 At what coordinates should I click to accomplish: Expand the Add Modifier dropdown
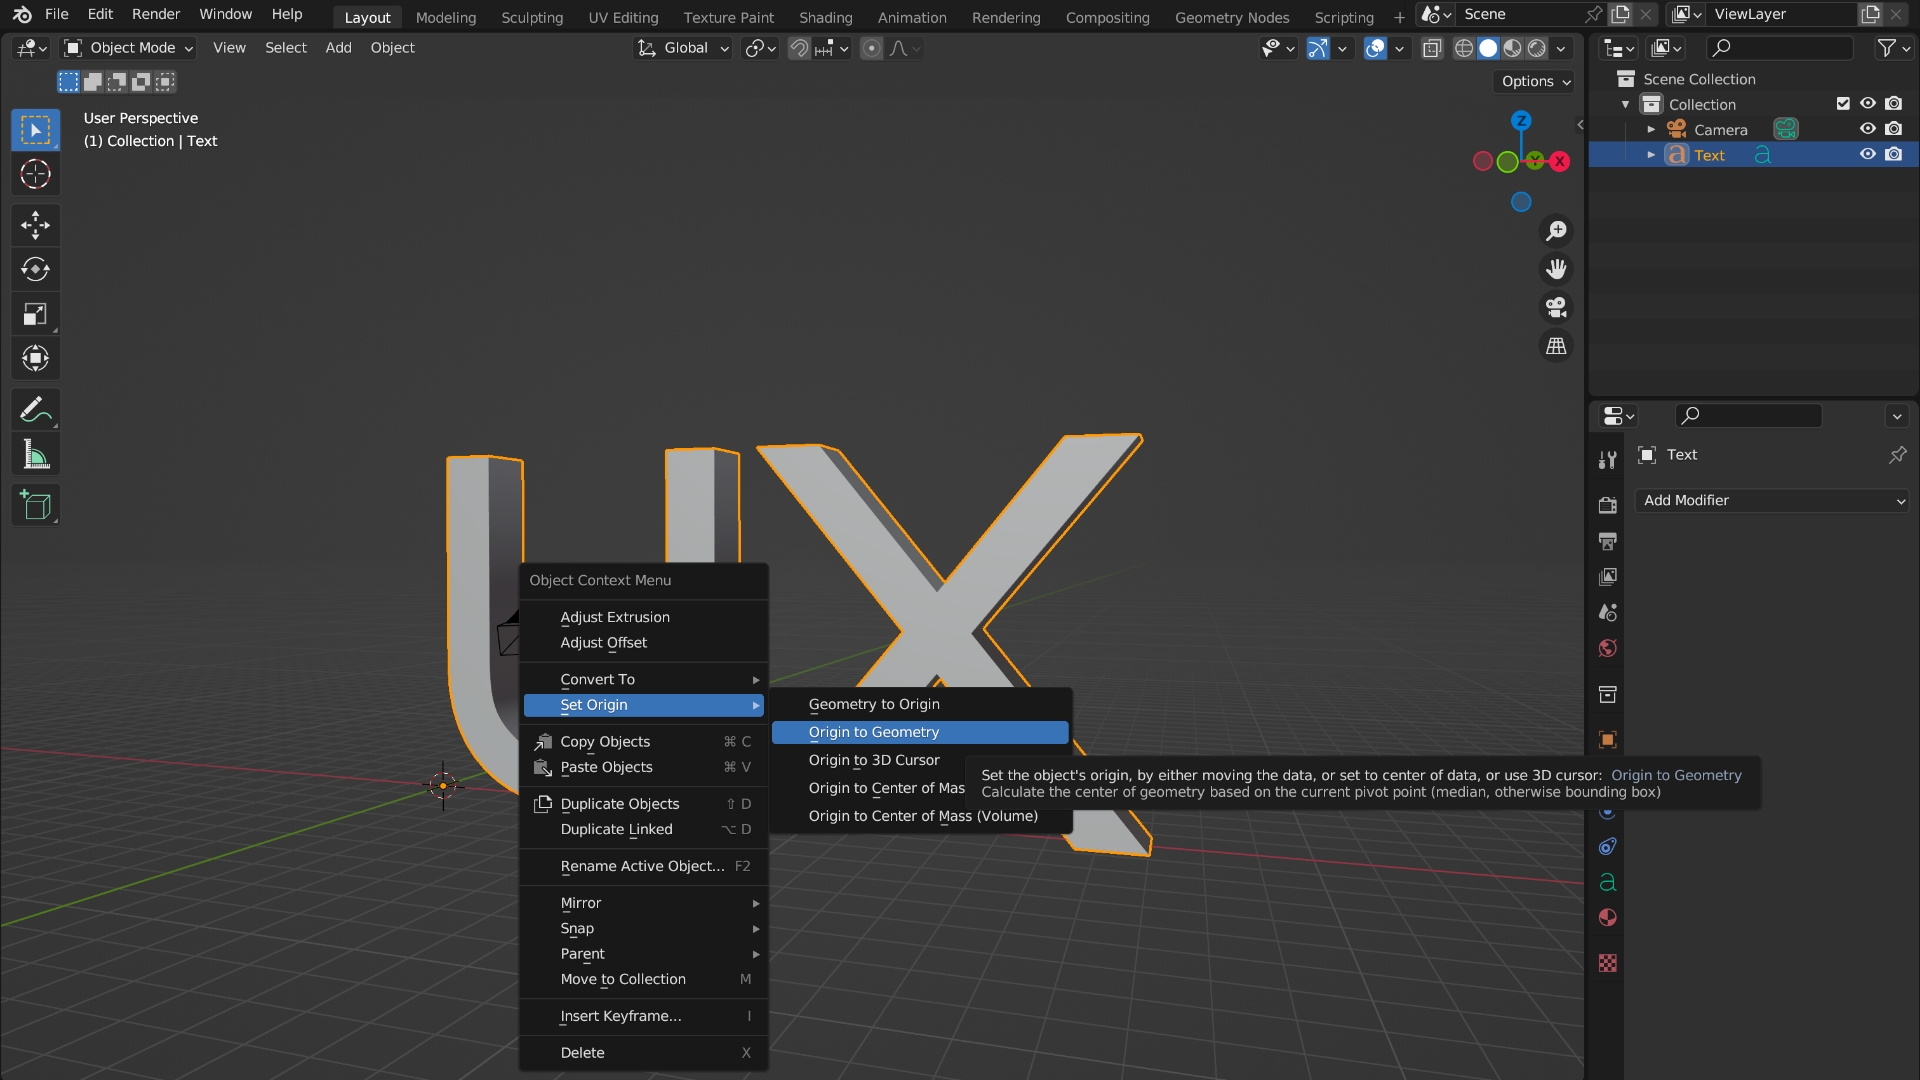pyautogui.click(x=1772, y=500)
